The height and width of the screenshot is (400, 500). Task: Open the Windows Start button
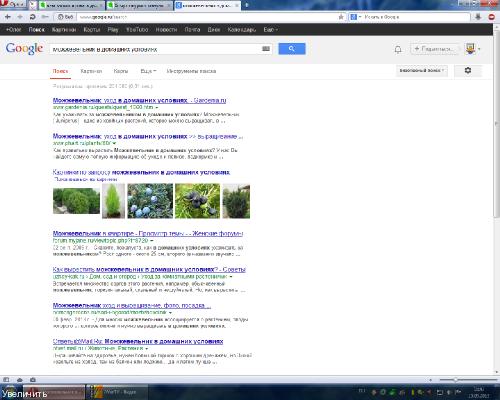(x=11, y=392)
